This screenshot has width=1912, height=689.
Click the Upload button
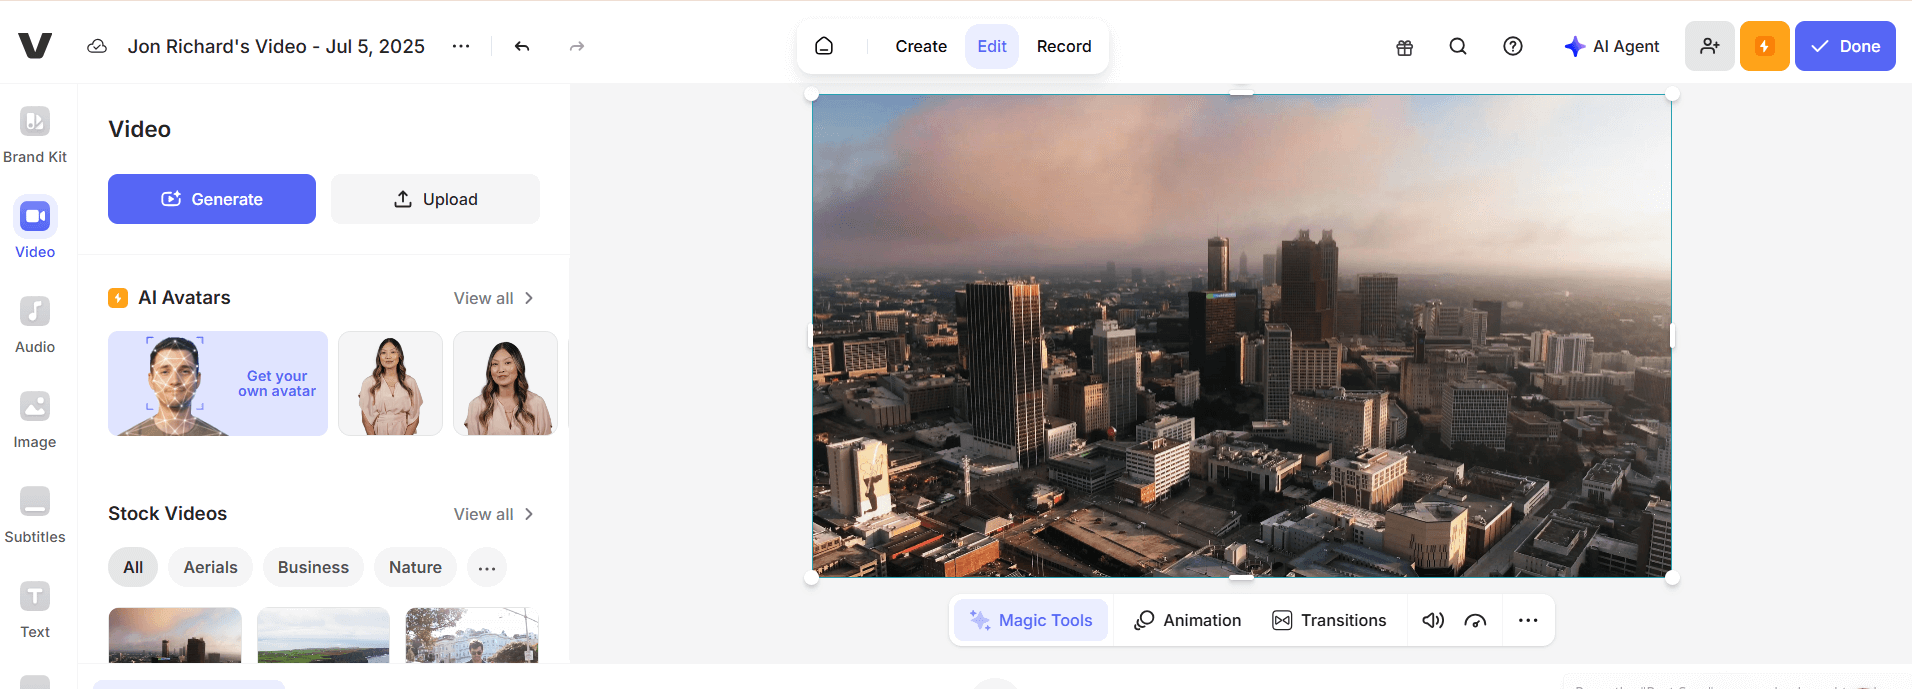point(436,199)
